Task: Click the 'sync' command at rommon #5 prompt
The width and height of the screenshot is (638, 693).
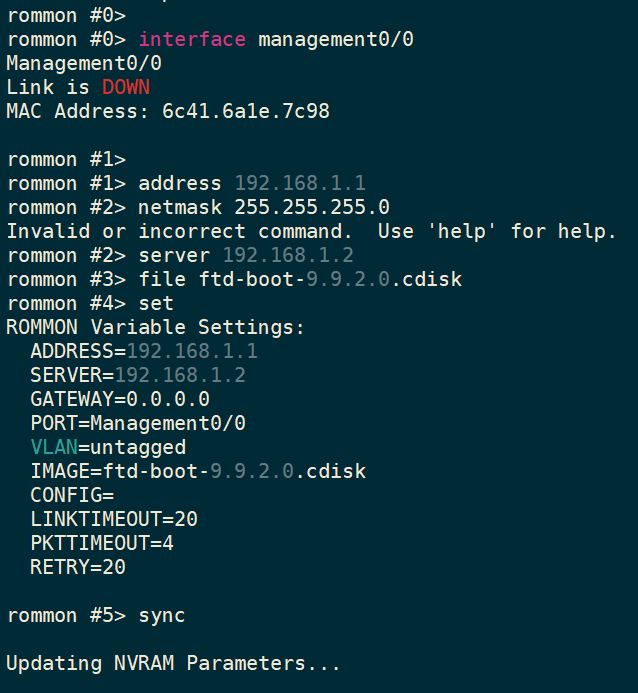Action: coord(162,615)
